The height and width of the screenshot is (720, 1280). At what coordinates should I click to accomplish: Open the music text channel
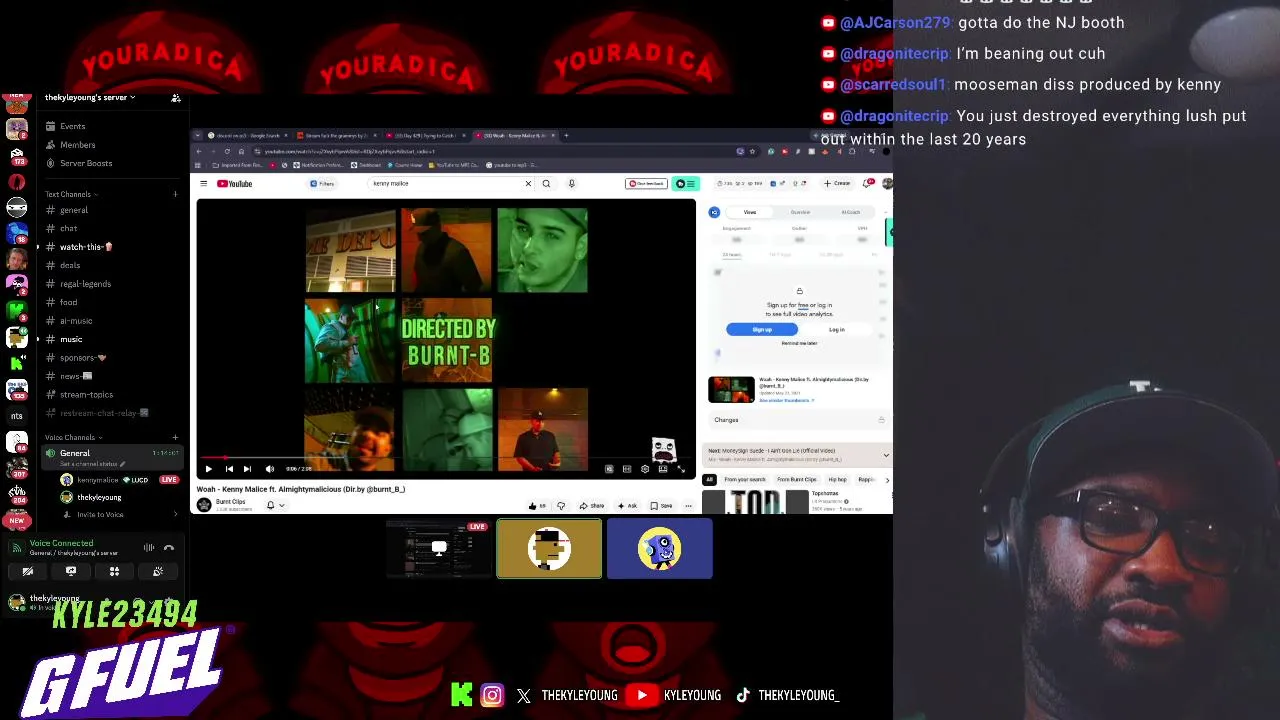(71, 339)
